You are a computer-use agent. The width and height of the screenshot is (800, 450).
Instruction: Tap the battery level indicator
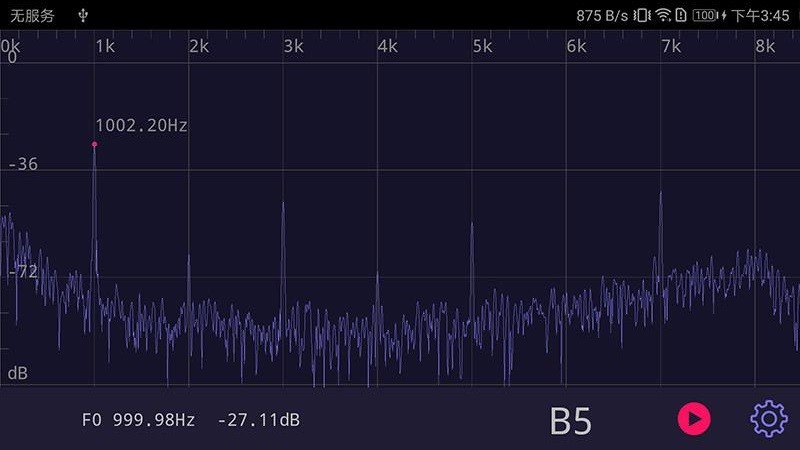tap(705, 15)
